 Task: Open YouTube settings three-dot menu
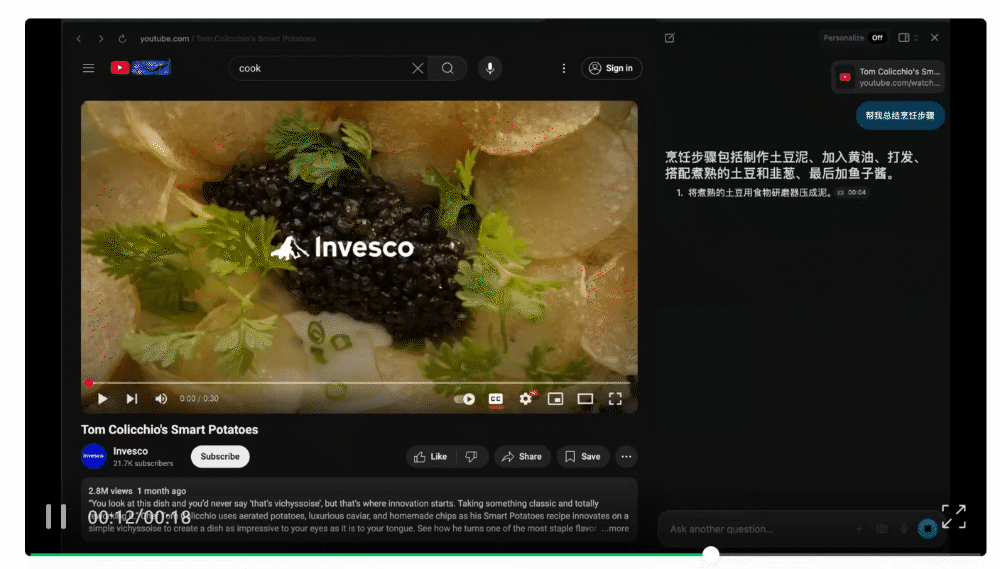point(563,68)
